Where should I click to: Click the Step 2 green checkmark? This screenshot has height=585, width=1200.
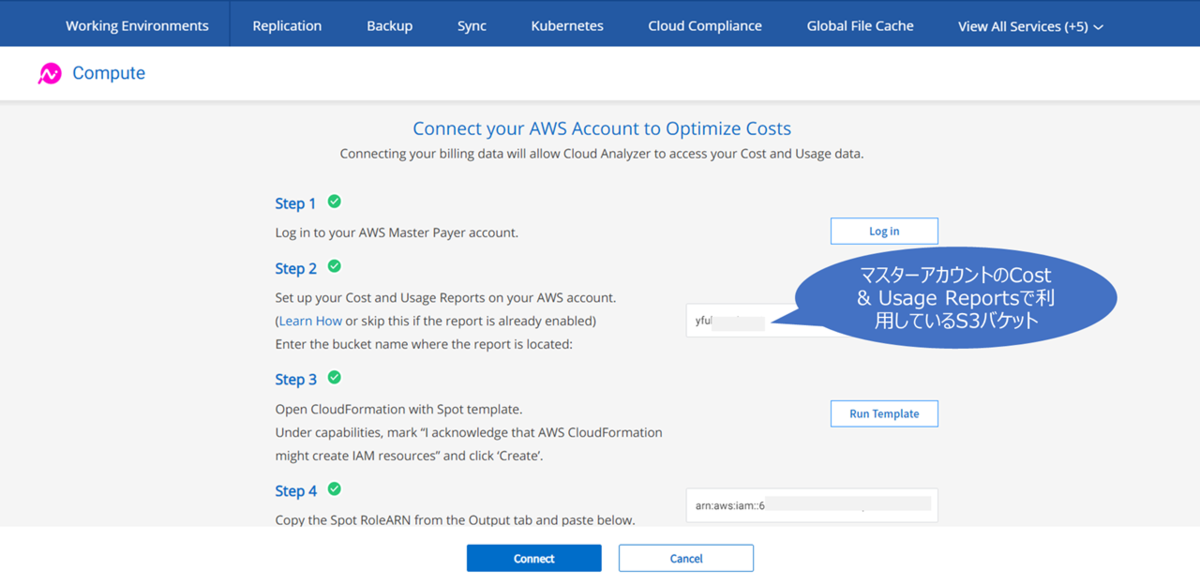[x=334, y=267]
